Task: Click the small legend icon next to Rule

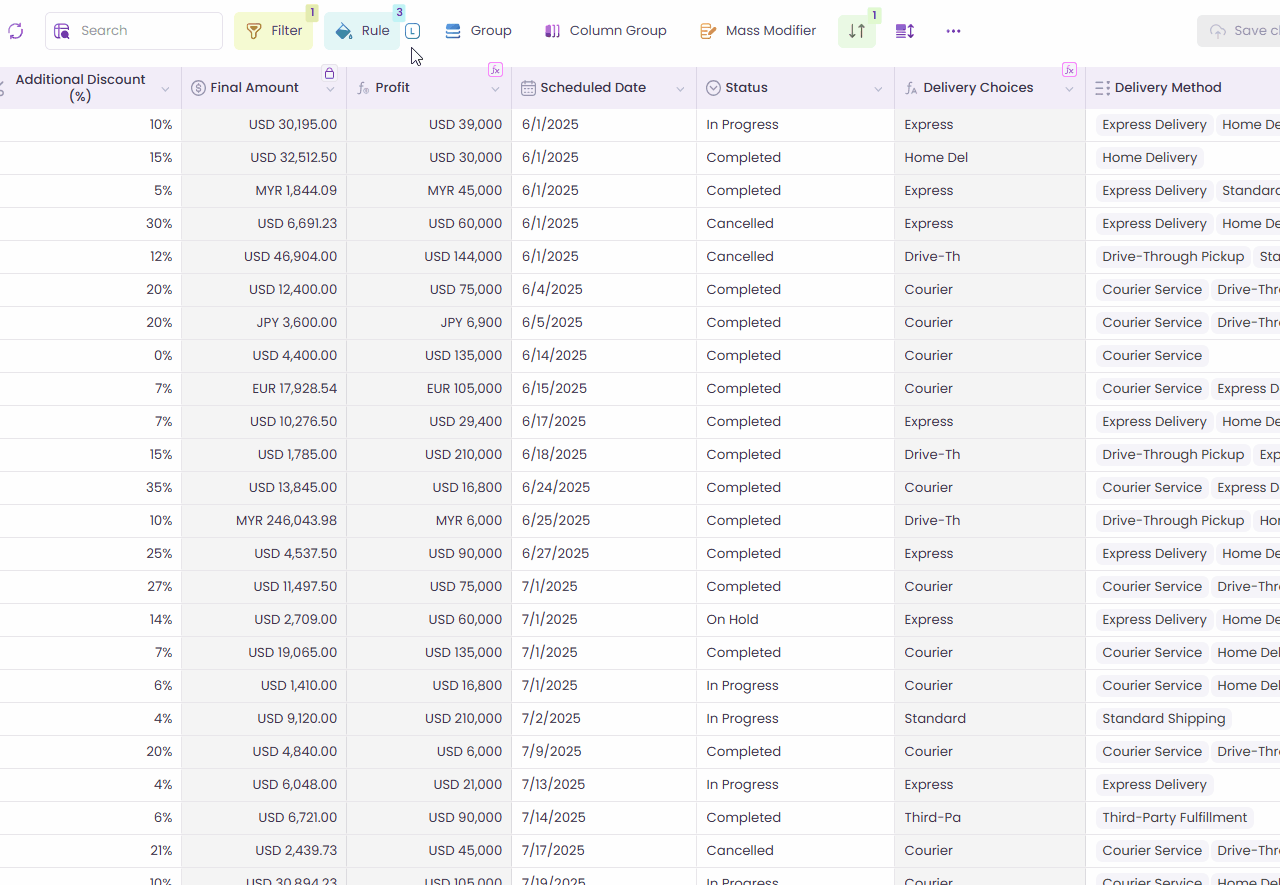Action: pos(412,31)
